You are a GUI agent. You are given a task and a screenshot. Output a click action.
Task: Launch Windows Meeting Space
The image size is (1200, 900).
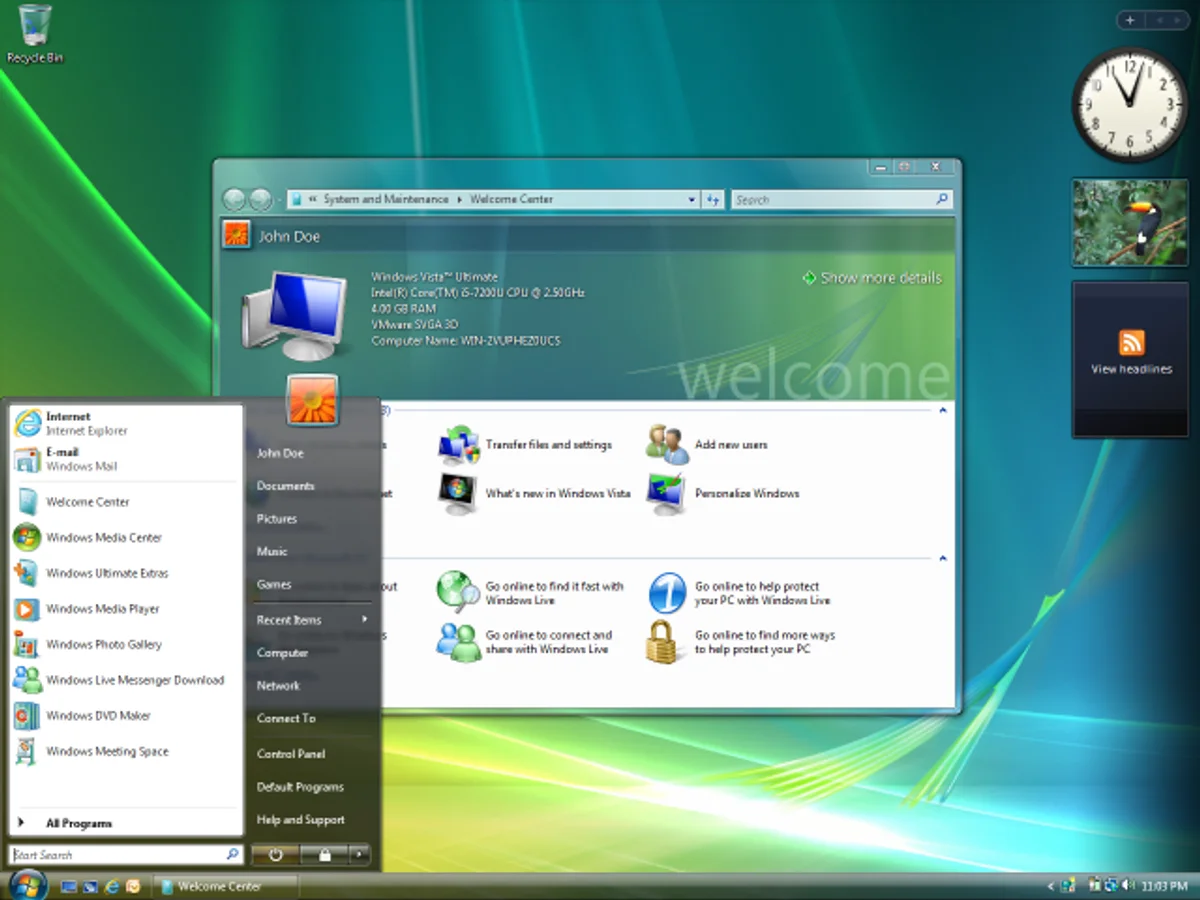click(105, 751)
